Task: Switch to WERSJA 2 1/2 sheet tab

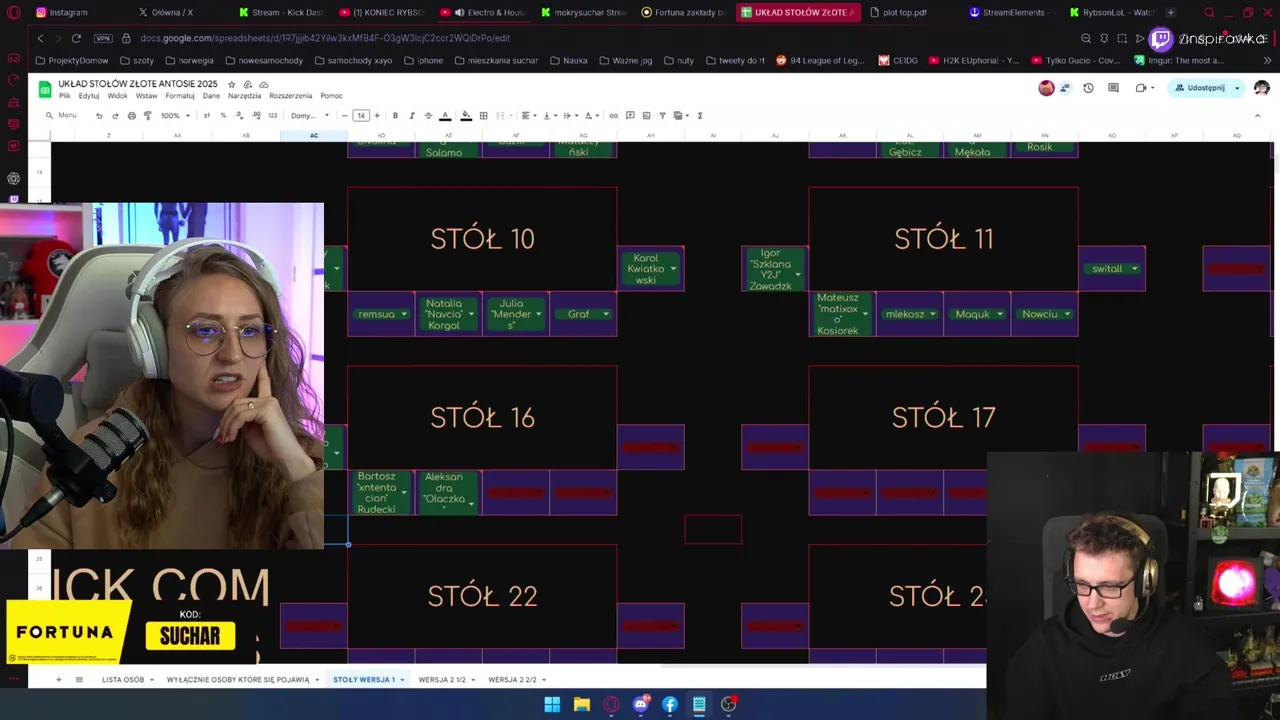Action: click(442, 680)
